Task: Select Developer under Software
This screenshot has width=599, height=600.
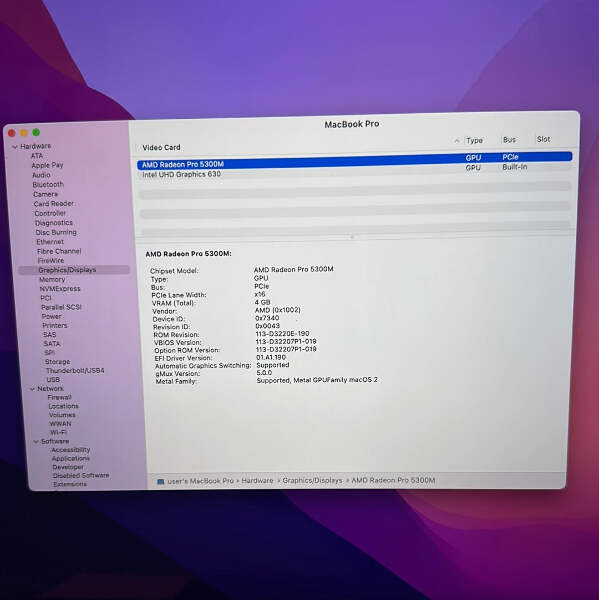Action: (x=68, y=467)
